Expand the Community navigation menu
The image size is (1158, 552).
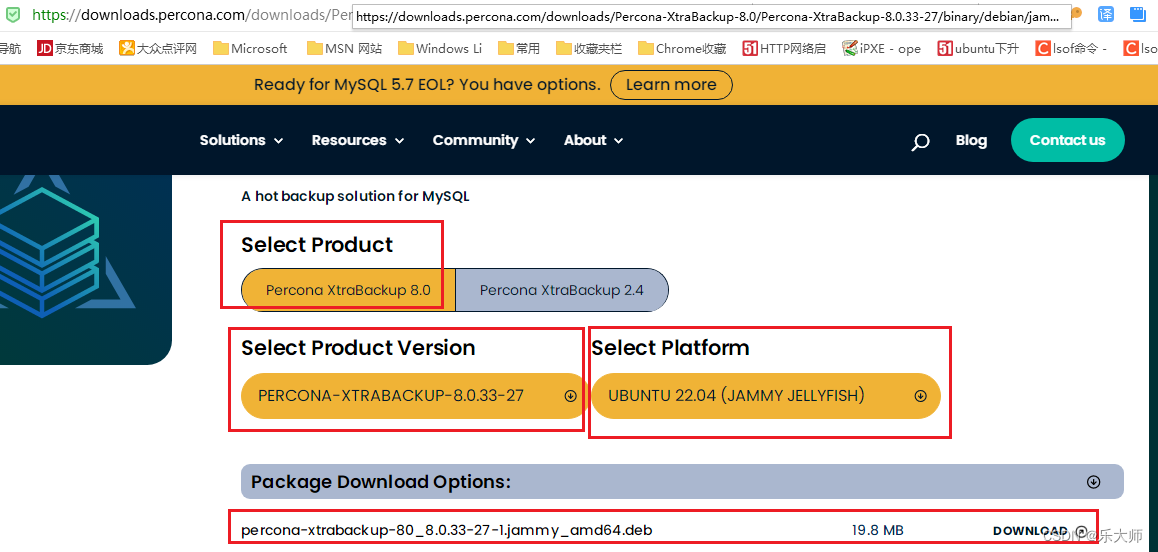click(484, 140)
